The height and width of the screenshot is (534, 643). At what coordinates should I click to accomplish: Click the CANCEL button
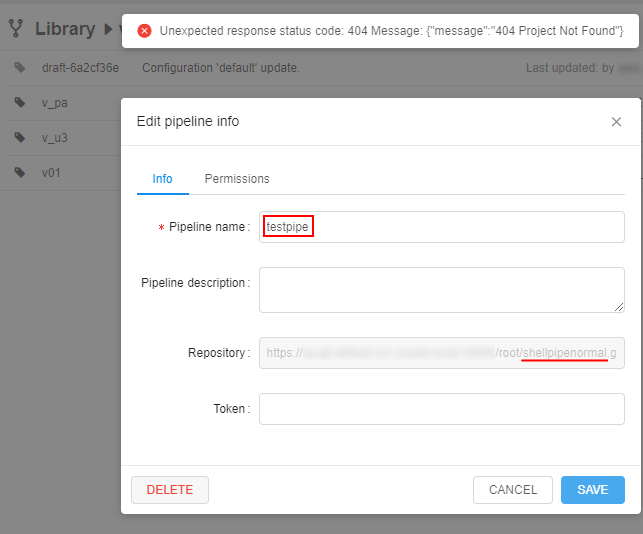click(x=513, y=490)
